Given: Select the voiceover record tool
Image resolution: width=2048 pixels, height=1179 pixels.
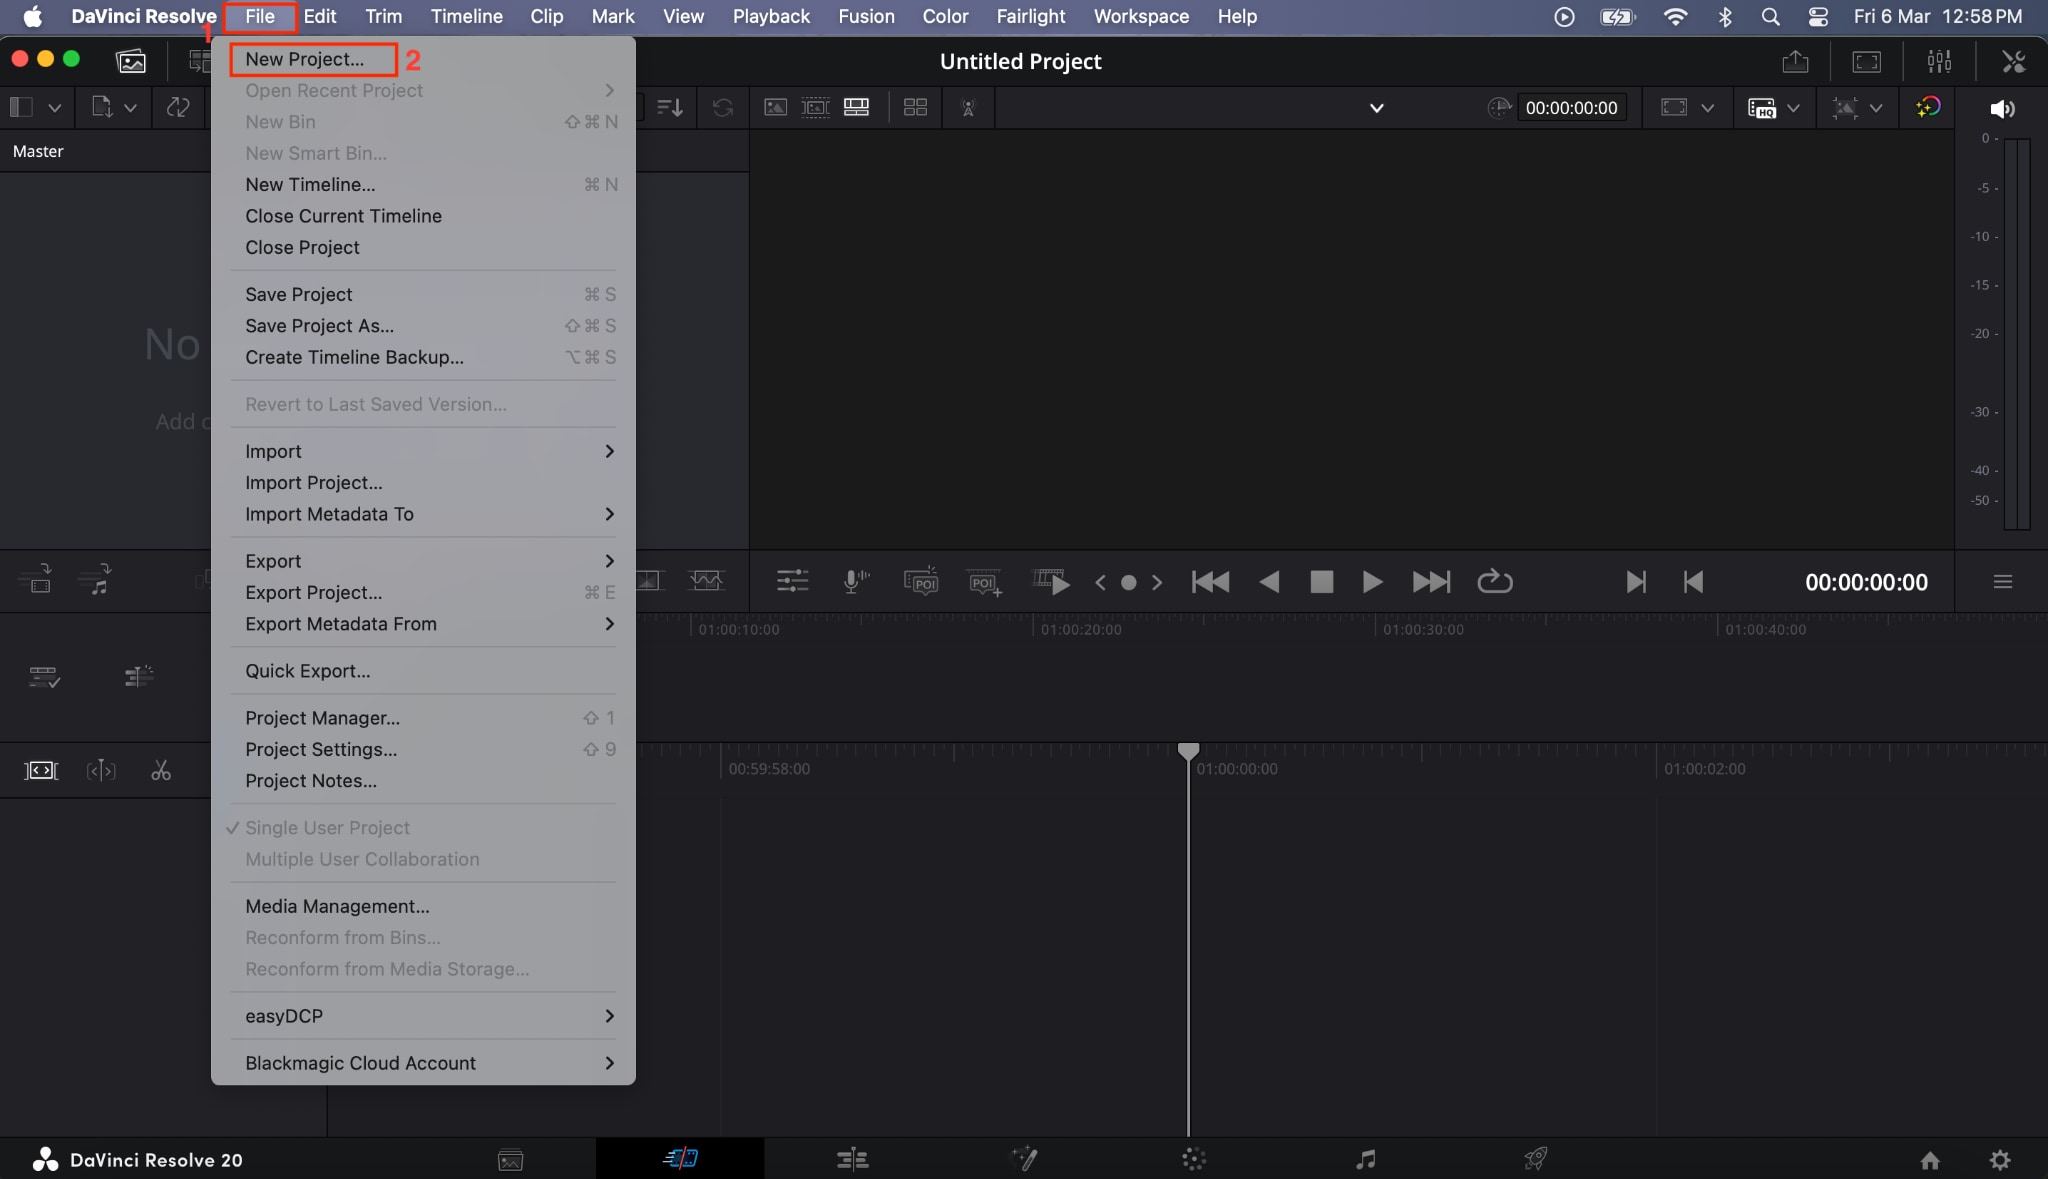Looking at the screenshot, I should (x=853, y=581).
